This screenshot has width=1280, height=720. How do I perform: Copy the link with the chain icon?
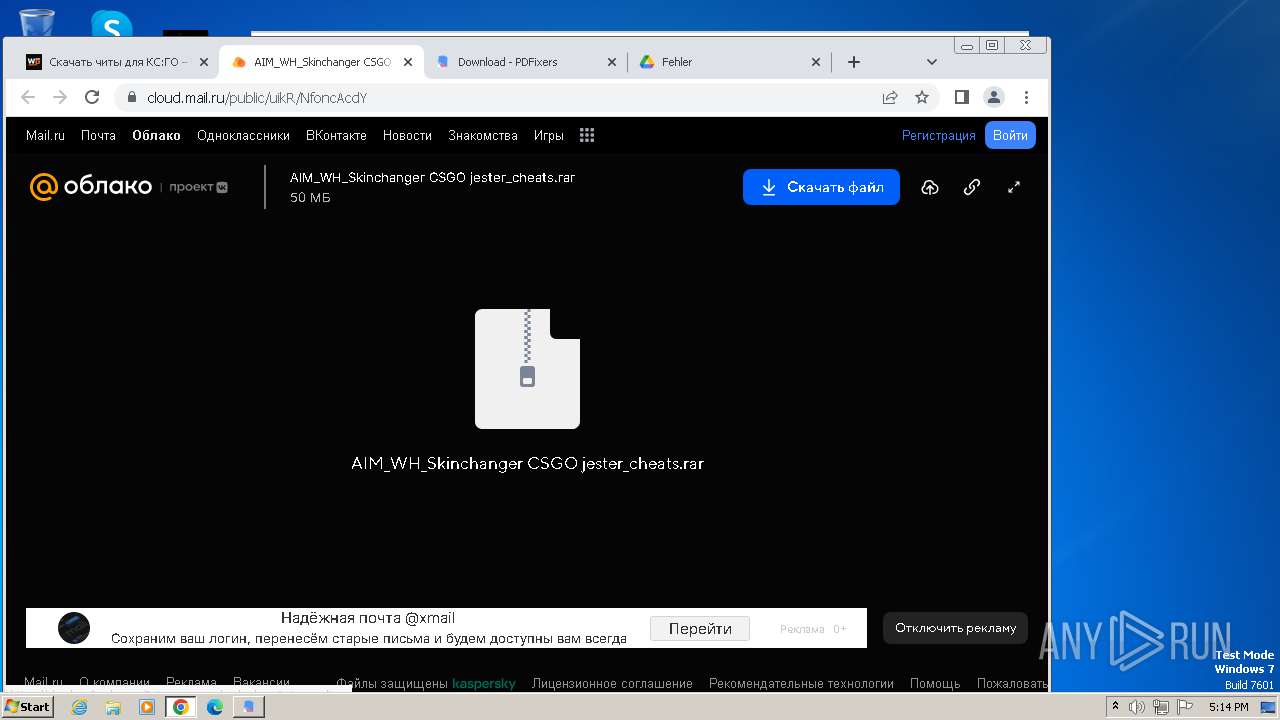(x=971, y=187)
